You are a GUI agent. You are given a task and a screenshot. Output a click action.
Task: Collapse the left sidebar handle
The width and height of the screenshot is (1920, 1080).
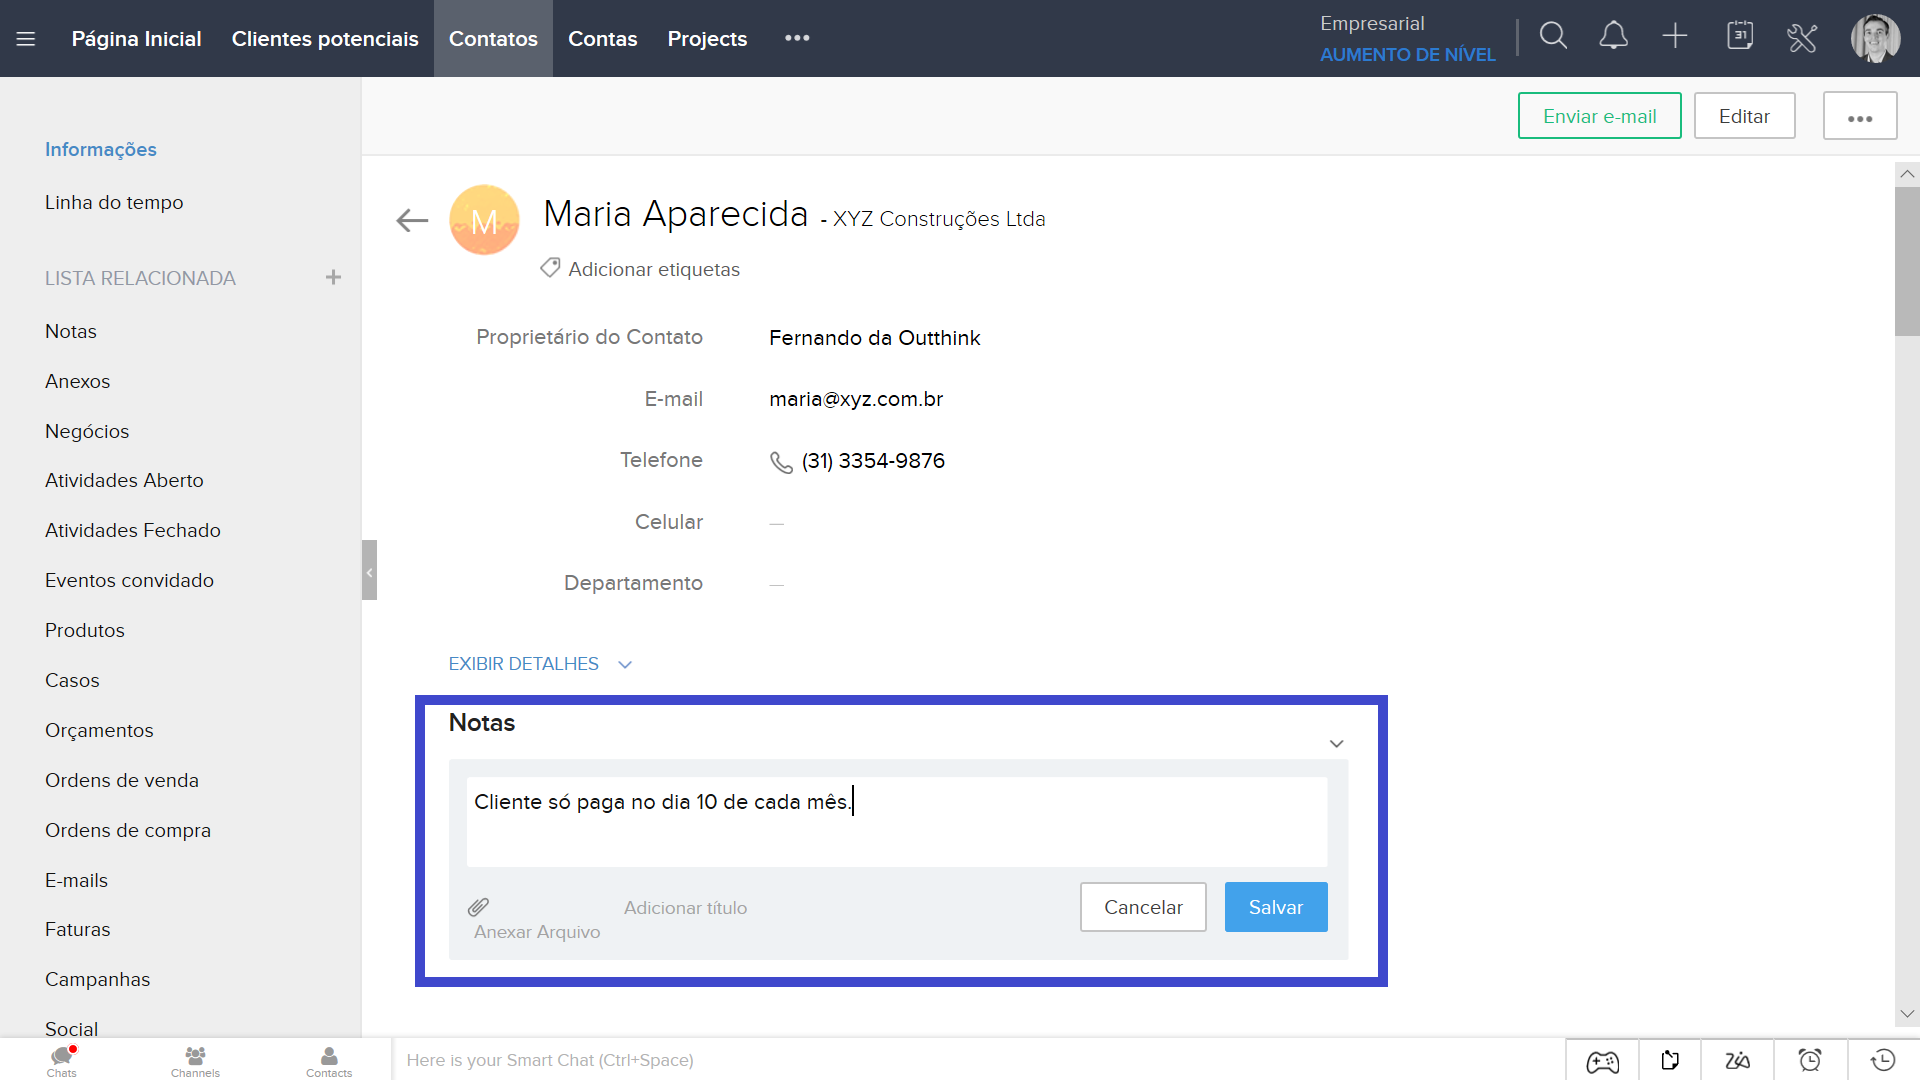coord(369,571)
